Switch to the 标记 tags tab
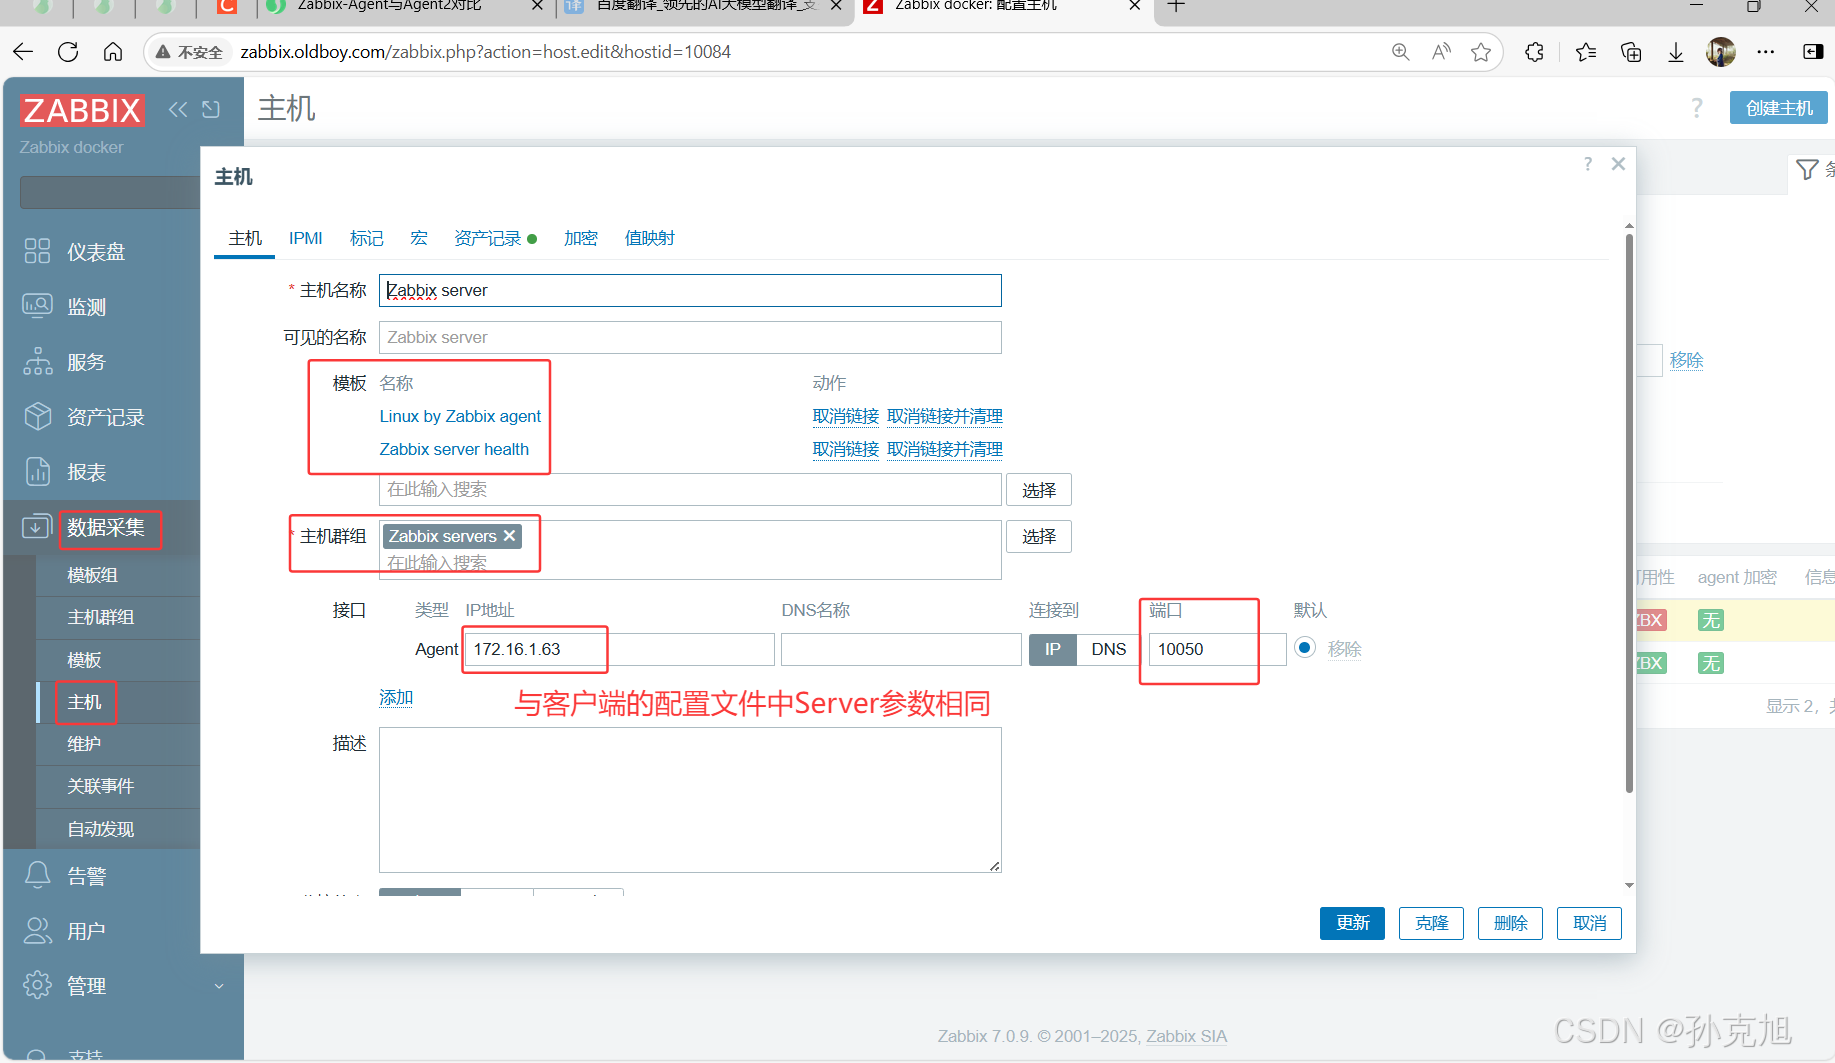The height and width of the screenshot is (1063, 1835). pyautogui.click(x=367, y=238)
